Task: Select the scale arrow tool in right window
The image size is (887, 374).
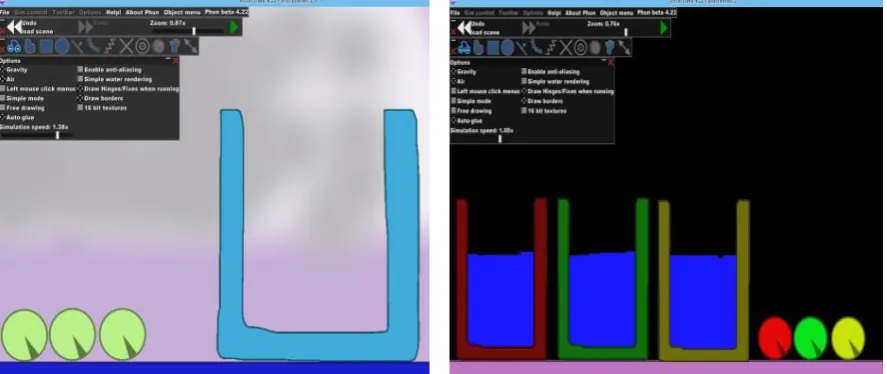Action: click(624, 48)
